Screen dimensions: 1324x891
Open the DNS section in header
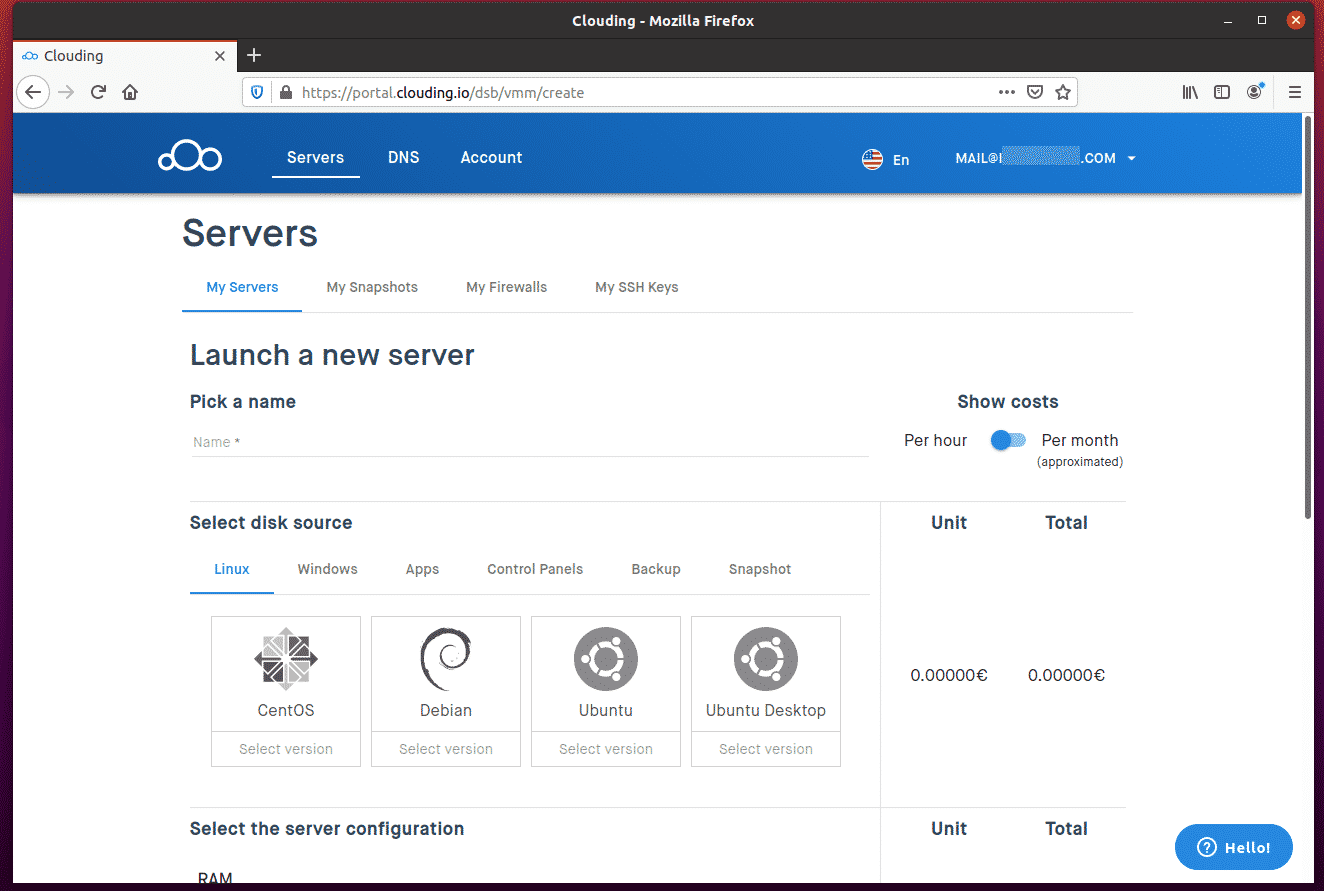pyautogui.click(x=404, y=157)
